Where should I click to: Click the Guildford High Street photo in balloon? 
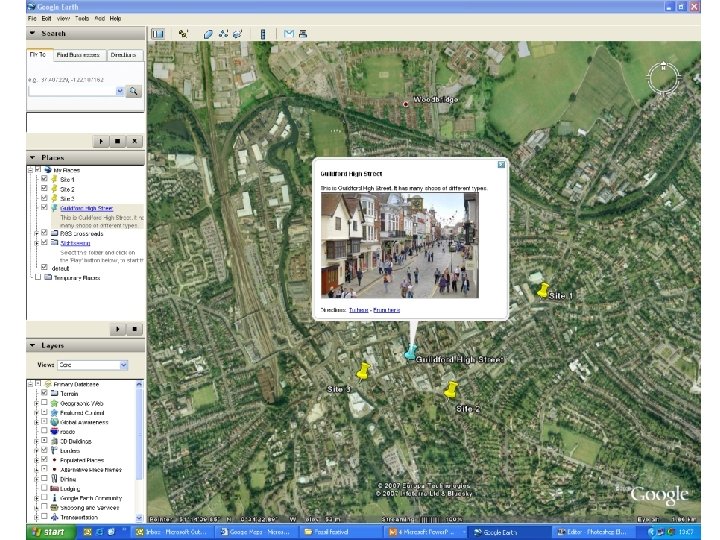pyautogui.click(x=399, y=244)
